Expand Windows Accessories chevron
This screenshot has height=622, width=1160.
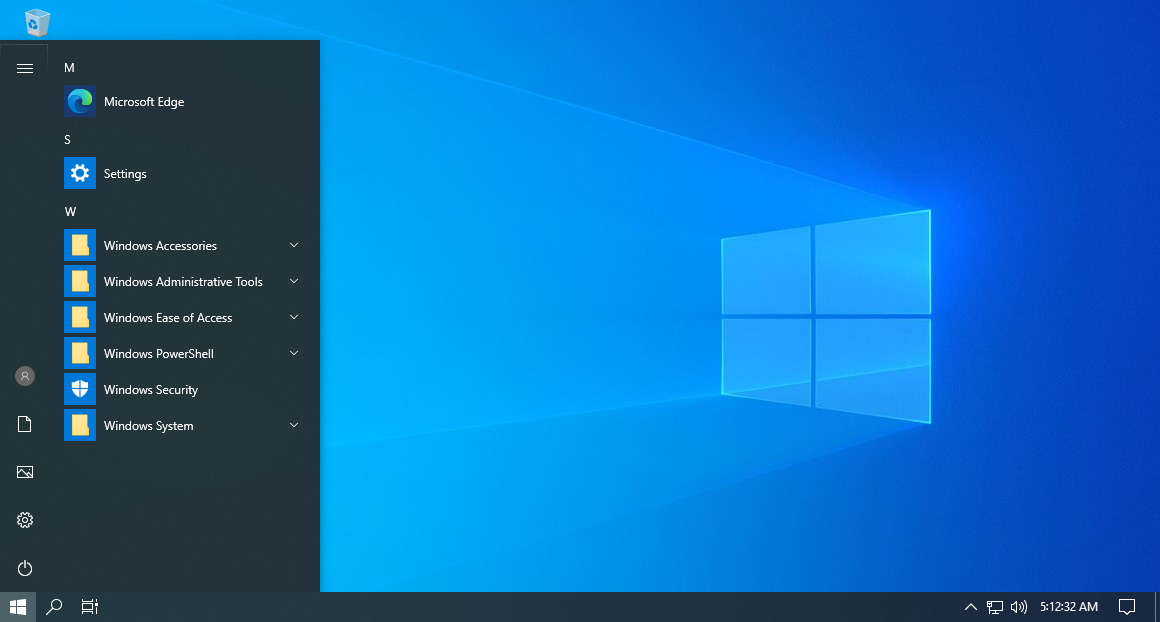pos(294,246)
